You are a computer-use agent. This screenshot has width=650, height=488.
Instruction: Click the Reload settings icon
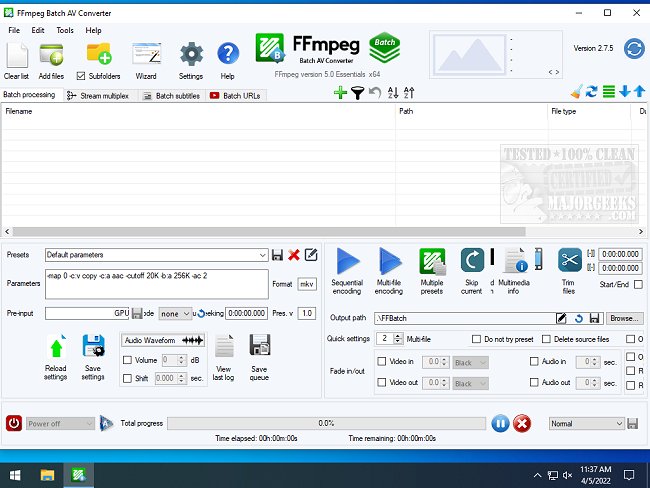(56, 348)
